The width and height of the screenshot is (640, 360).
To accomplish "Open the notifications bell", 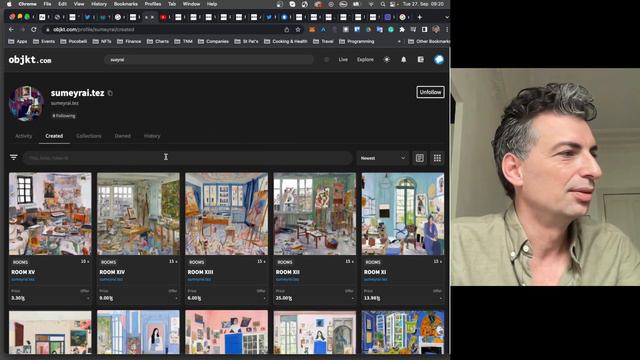I will [403, 60].
